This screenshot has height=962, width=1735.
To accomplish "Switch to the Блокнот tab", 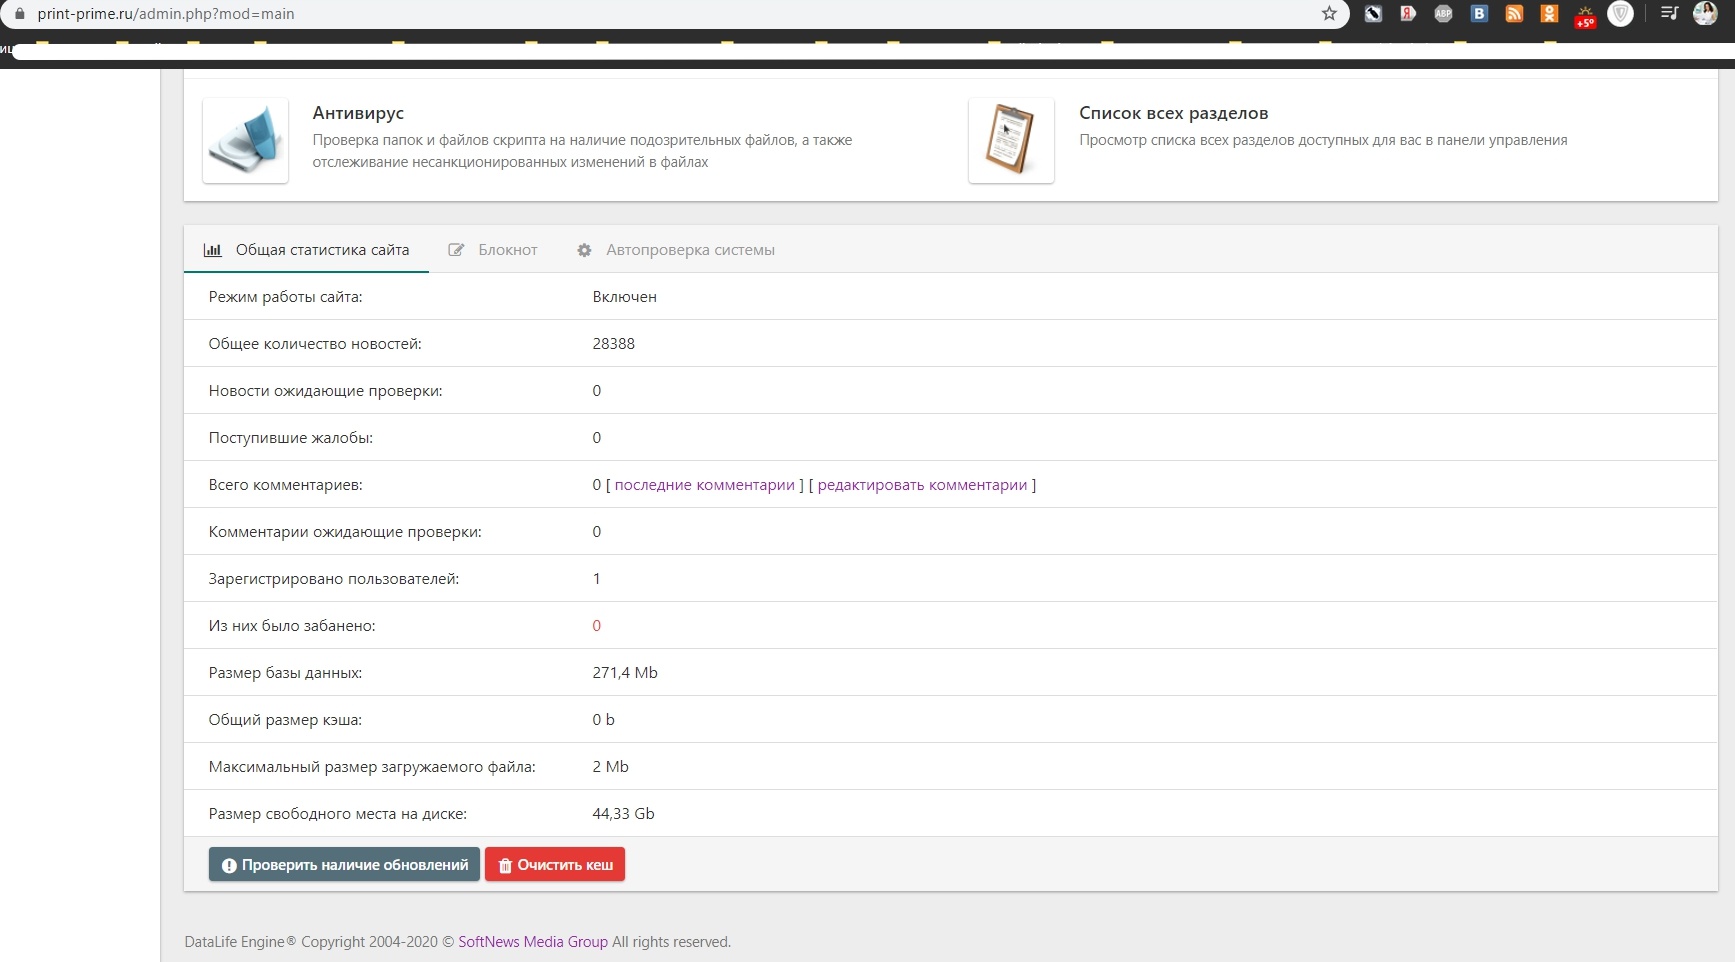I will (493, 250).
